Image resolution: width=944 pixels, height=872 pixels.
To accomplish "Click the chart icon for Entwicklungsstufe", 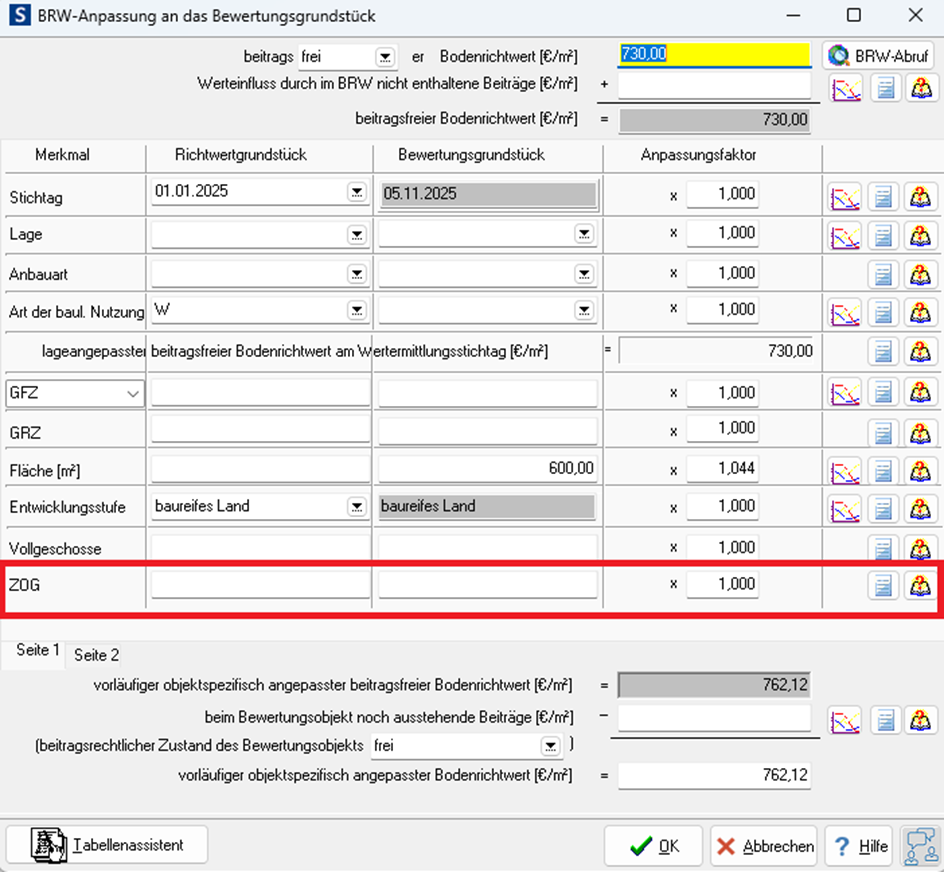I will tap(845, 508).
